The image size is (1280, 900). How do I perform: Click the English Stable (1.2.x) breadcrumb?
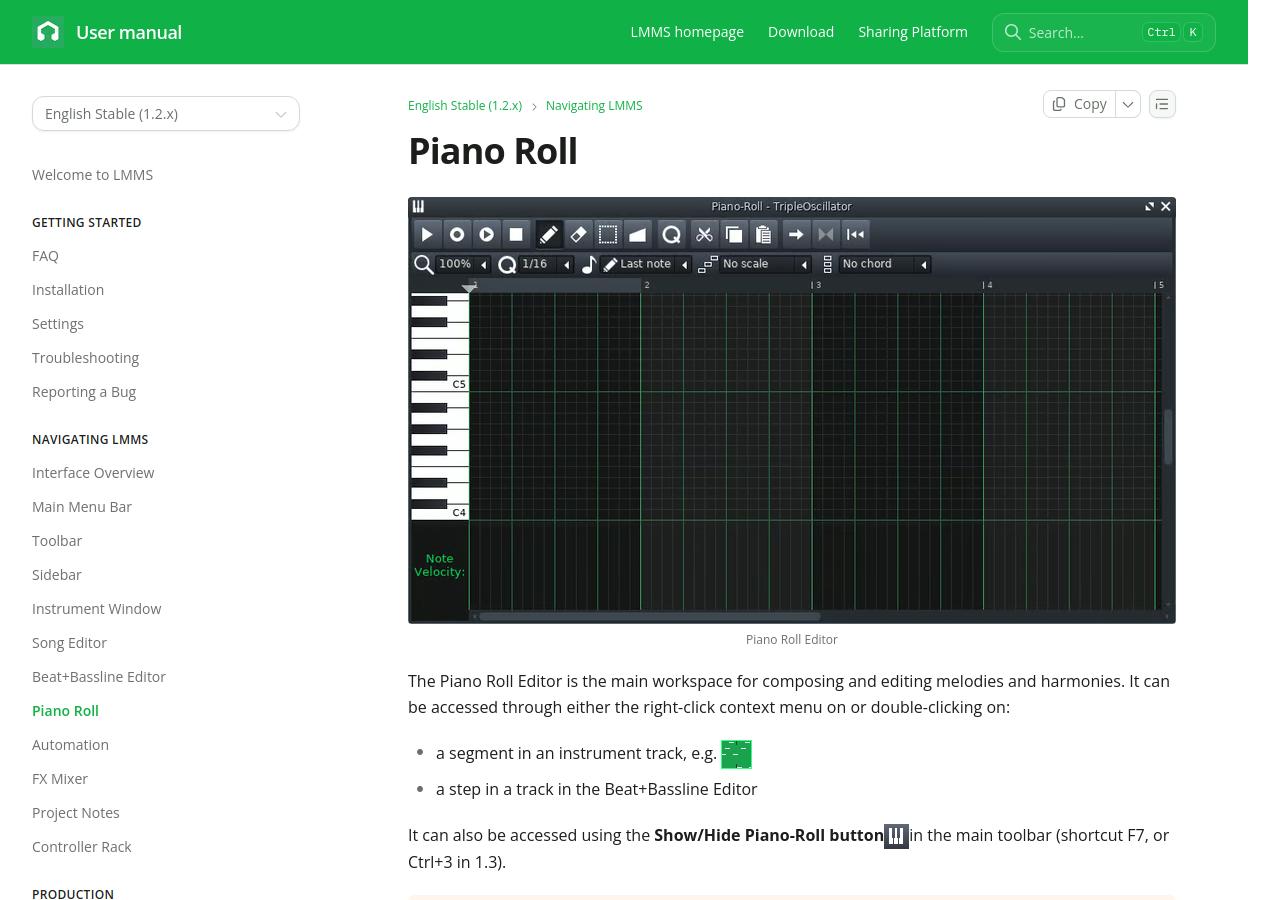465,105
